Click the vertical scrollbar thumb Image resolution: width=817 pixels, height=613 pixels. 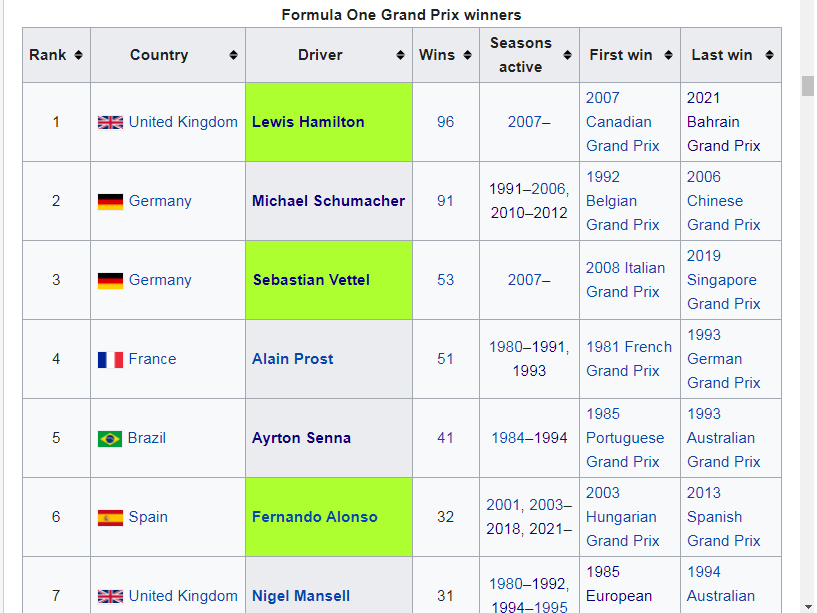pos(808,85)
